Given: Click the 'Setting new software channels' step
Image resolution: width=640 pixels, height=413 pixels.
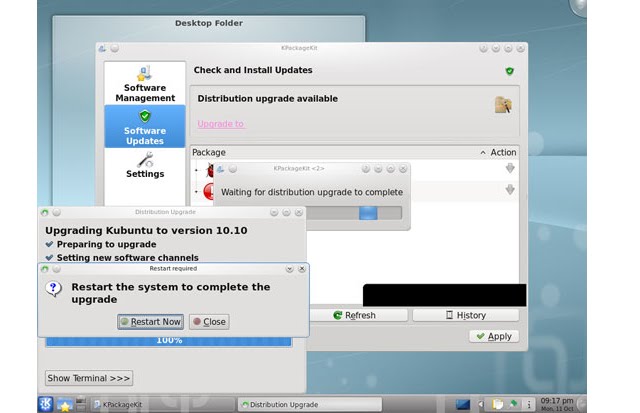Looking at the screenshot, I should coord(127,258).
